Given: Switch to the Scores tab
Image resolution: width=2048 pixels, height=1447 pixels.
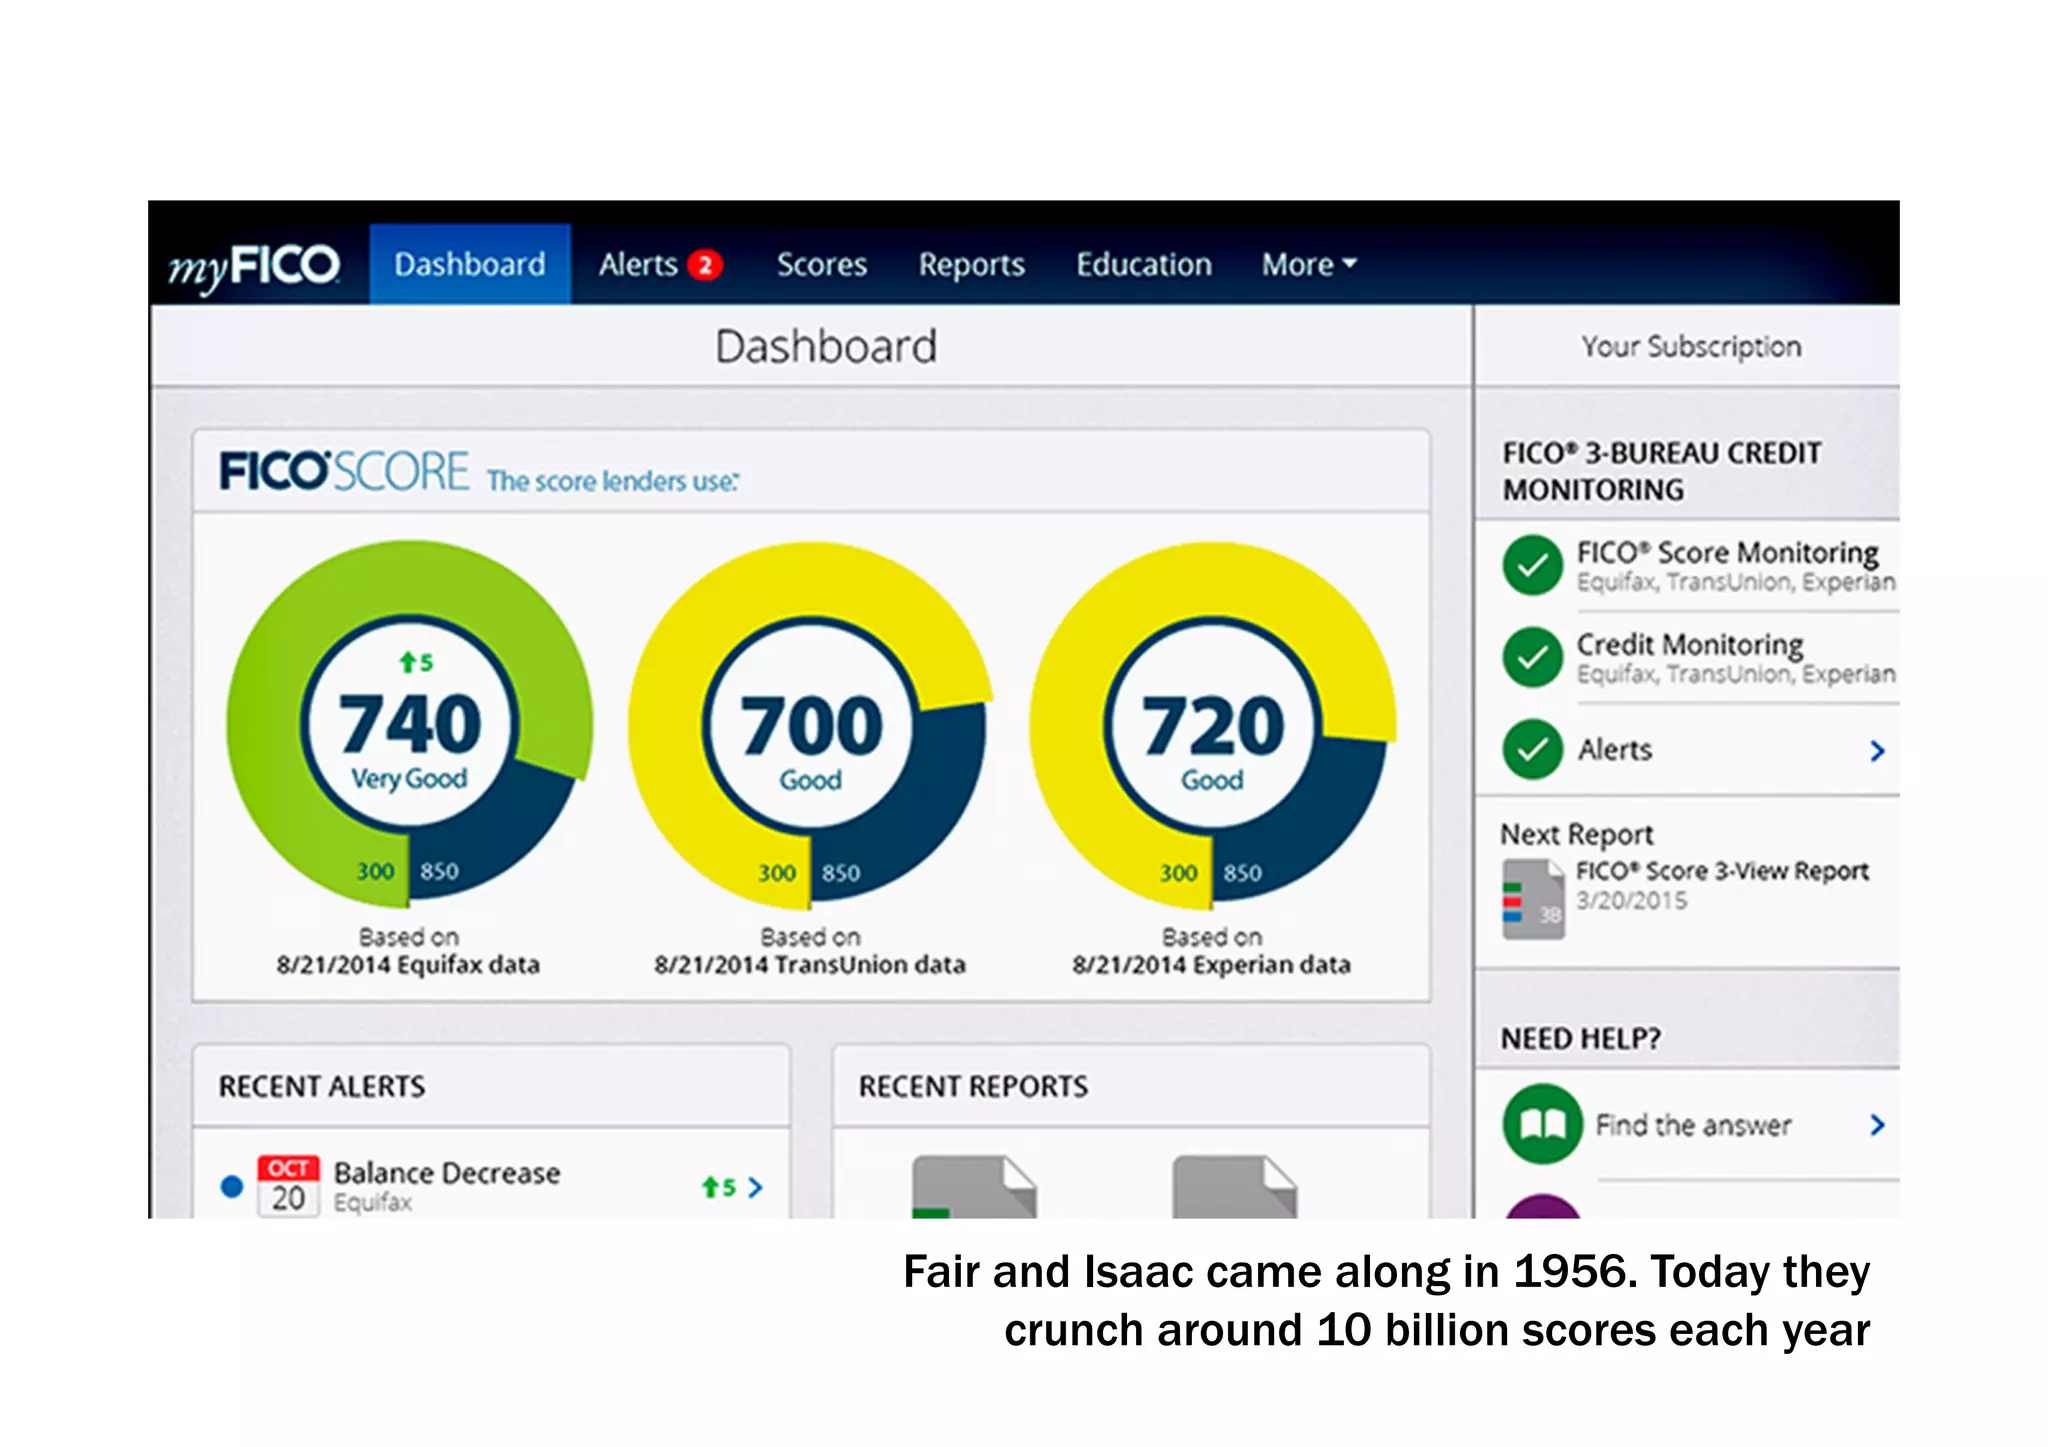Looking at the screenshot, I should click(x=821, y=265).
